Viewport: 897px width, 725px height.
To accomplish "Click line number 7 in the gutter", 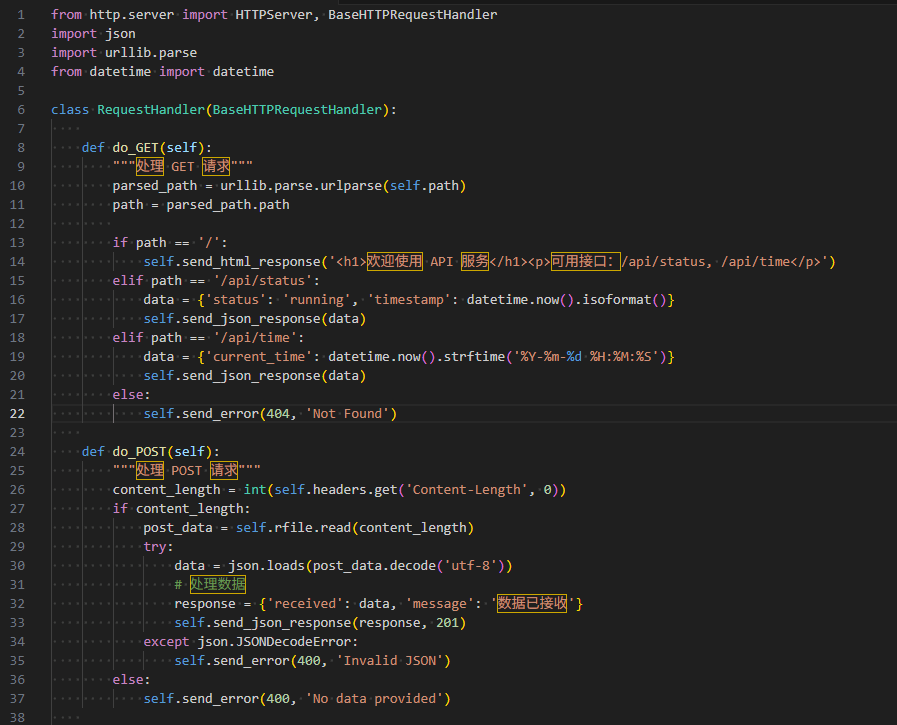I will pos(21,129).
